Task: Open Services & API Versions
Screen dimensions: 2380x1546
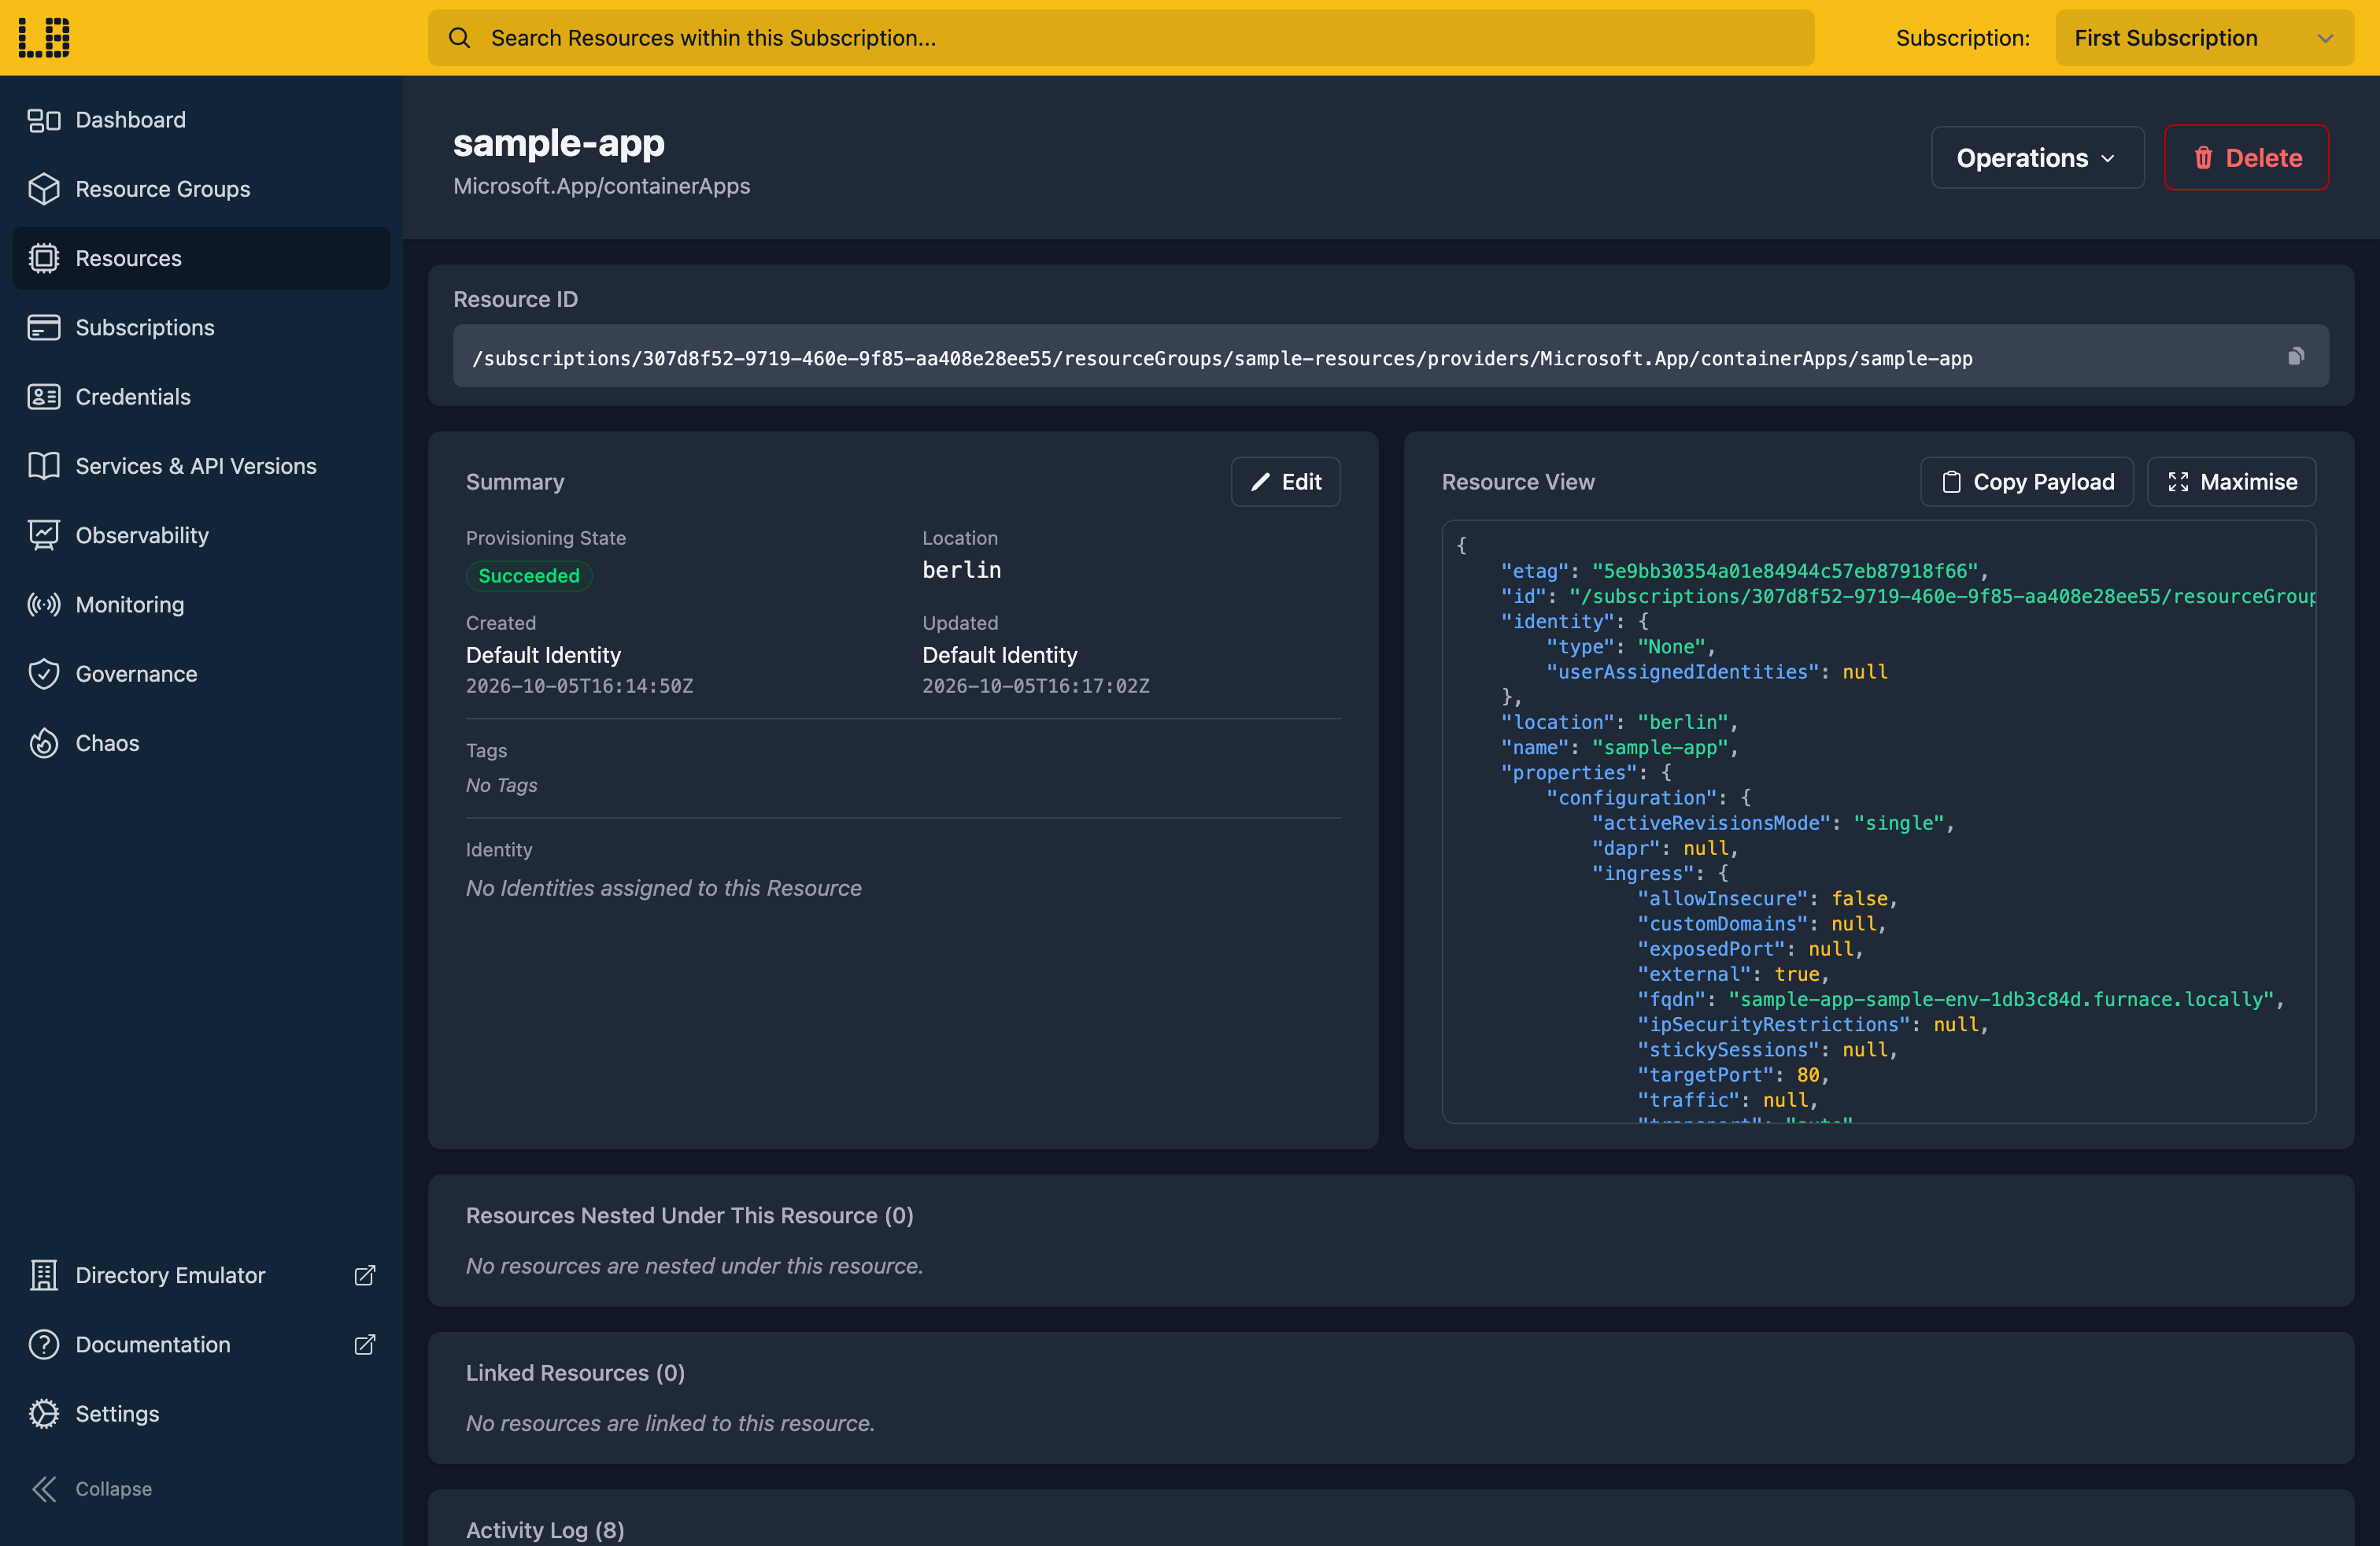Action: (x=201, y=466)
